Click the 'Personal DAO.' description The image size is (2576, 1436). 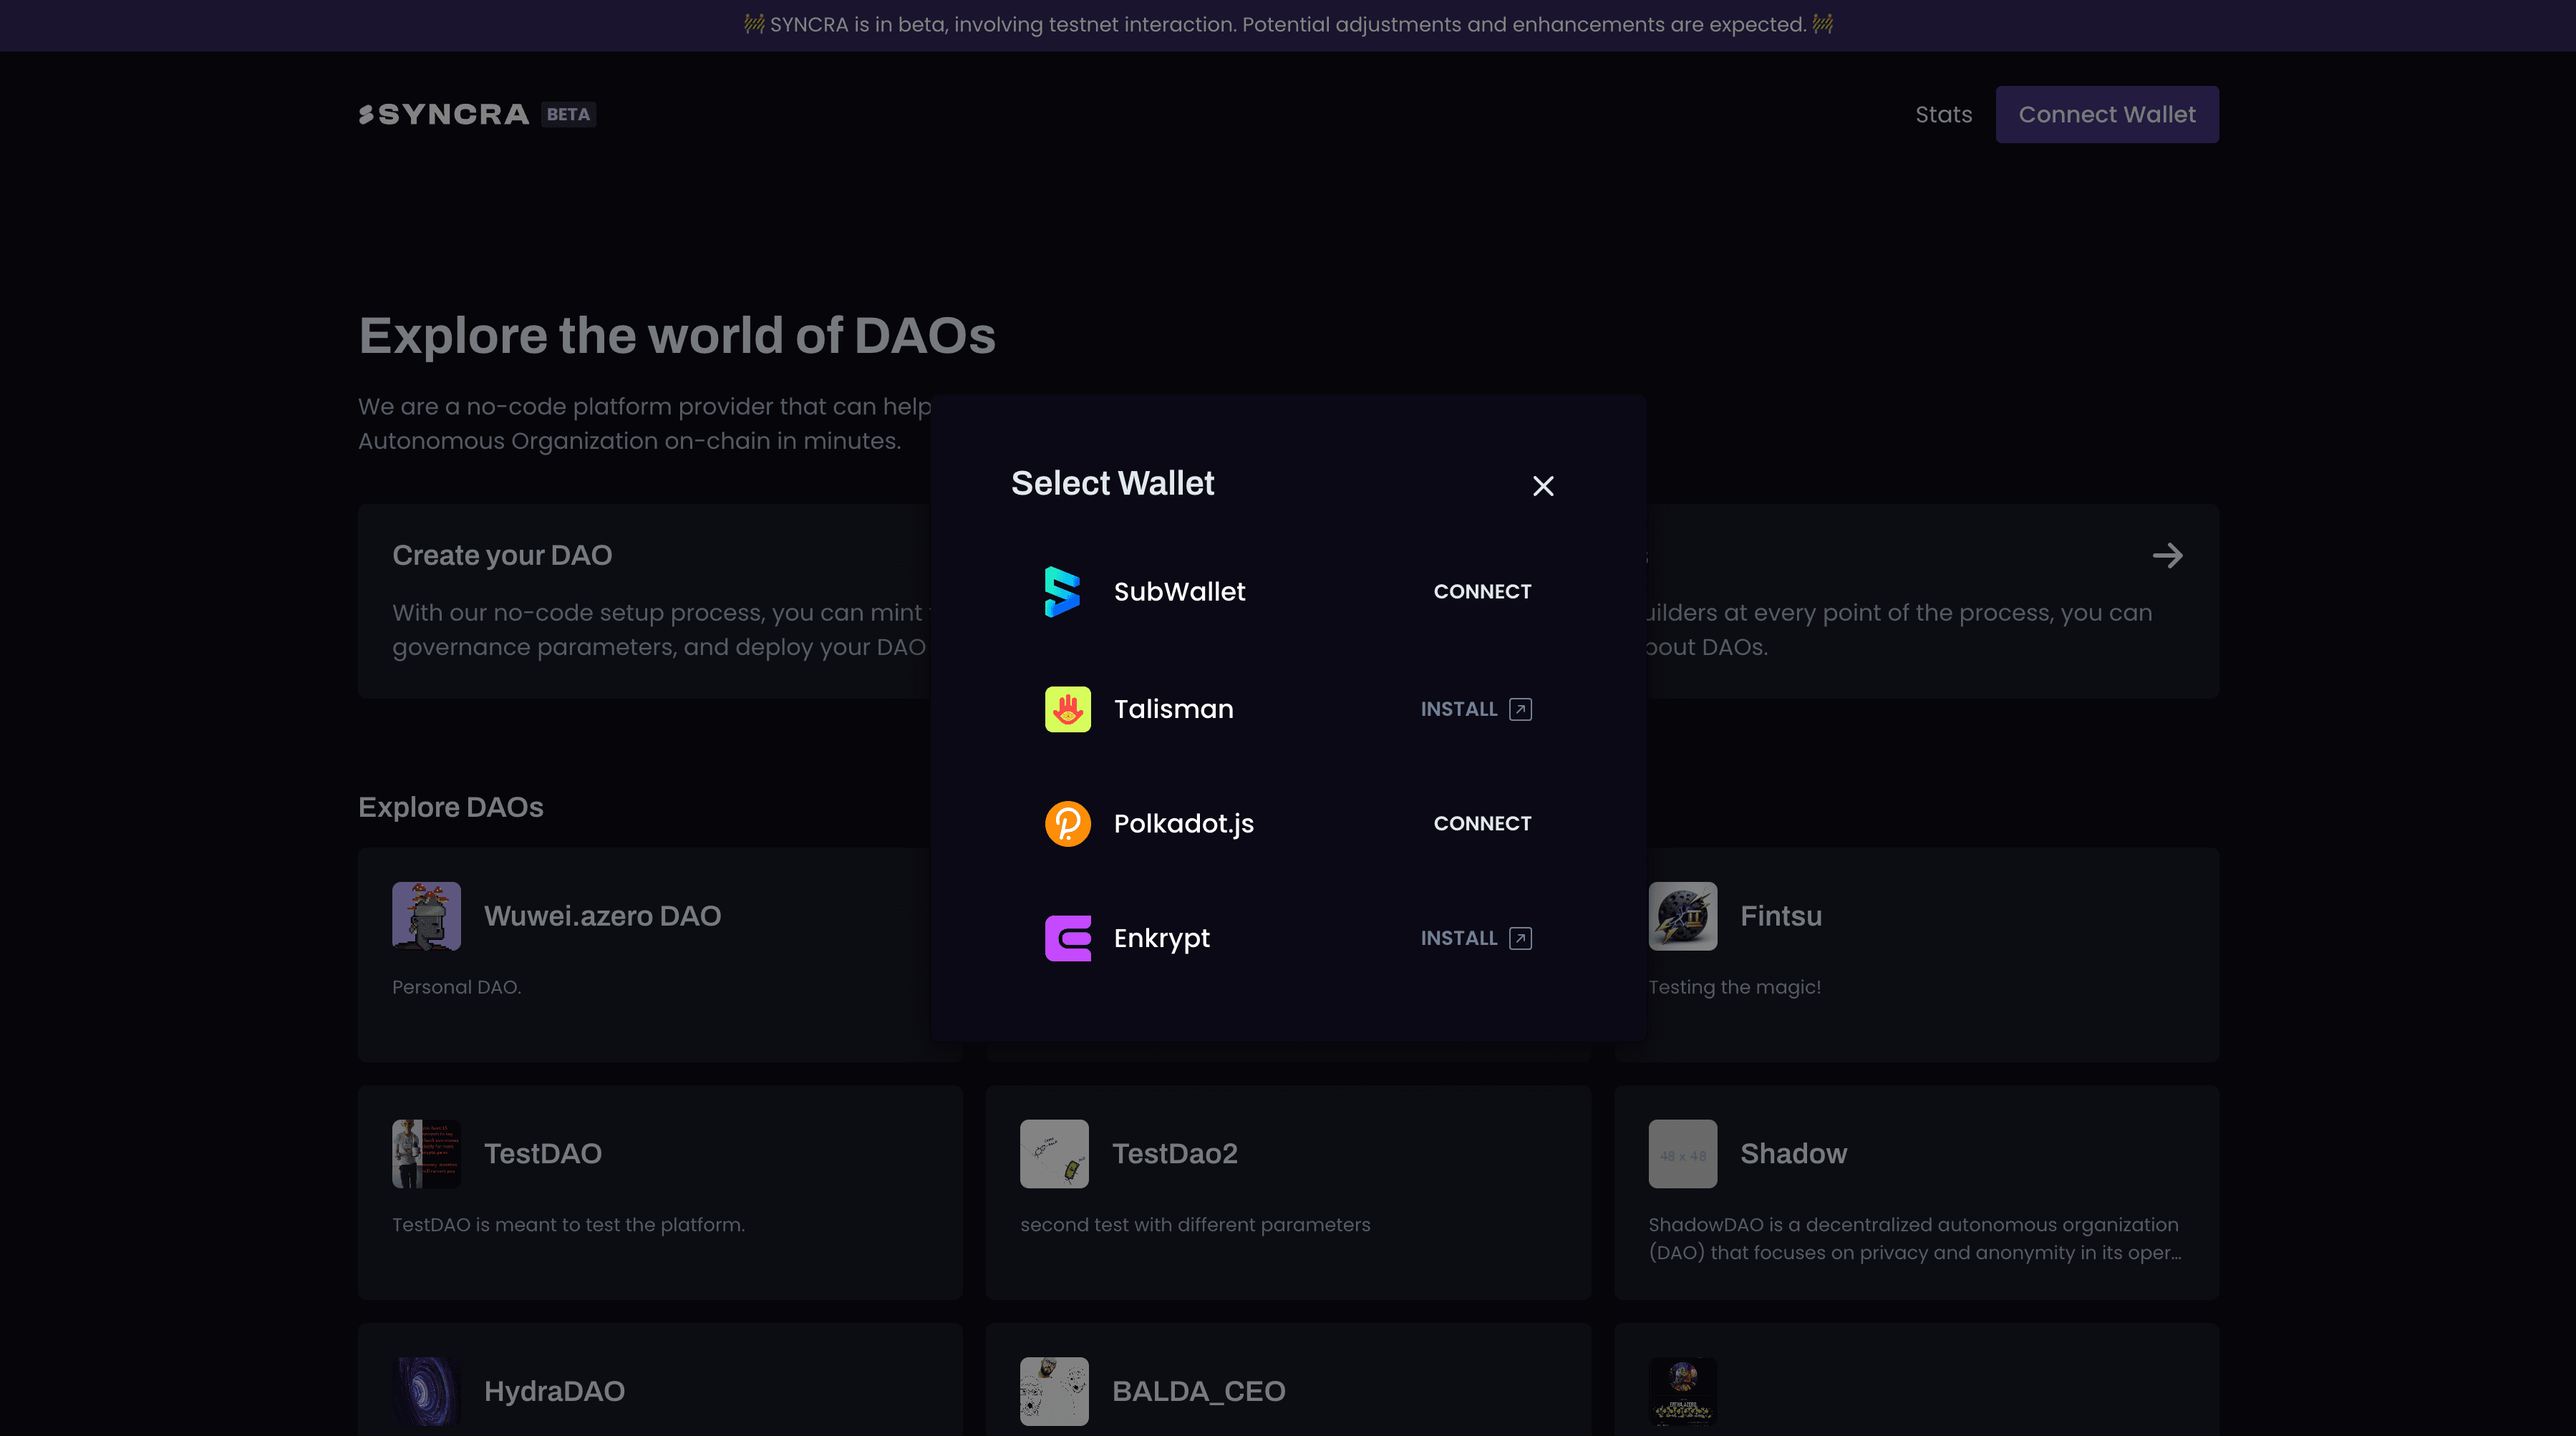tap(456, 987)
